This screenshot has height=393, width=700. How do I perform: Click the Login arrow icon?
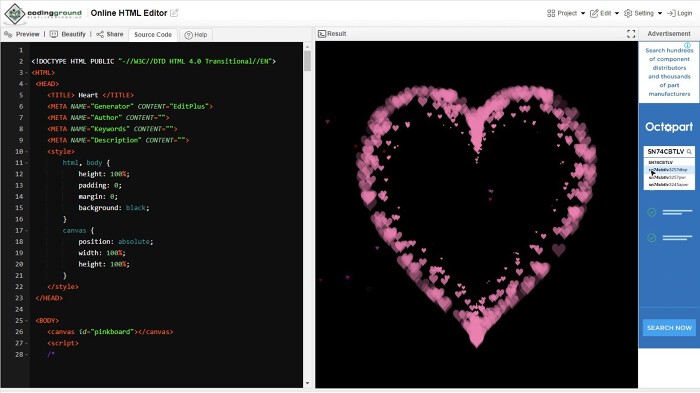click(671, 13)
